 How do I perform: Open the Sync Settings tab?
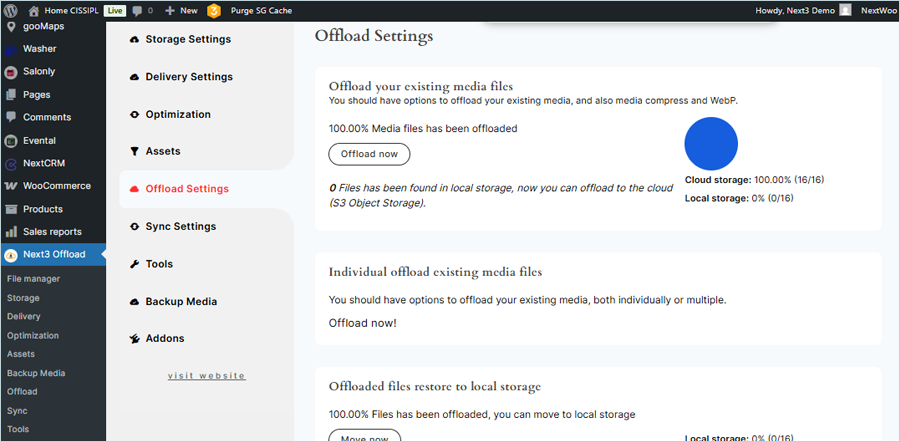[x=180, y=226]
